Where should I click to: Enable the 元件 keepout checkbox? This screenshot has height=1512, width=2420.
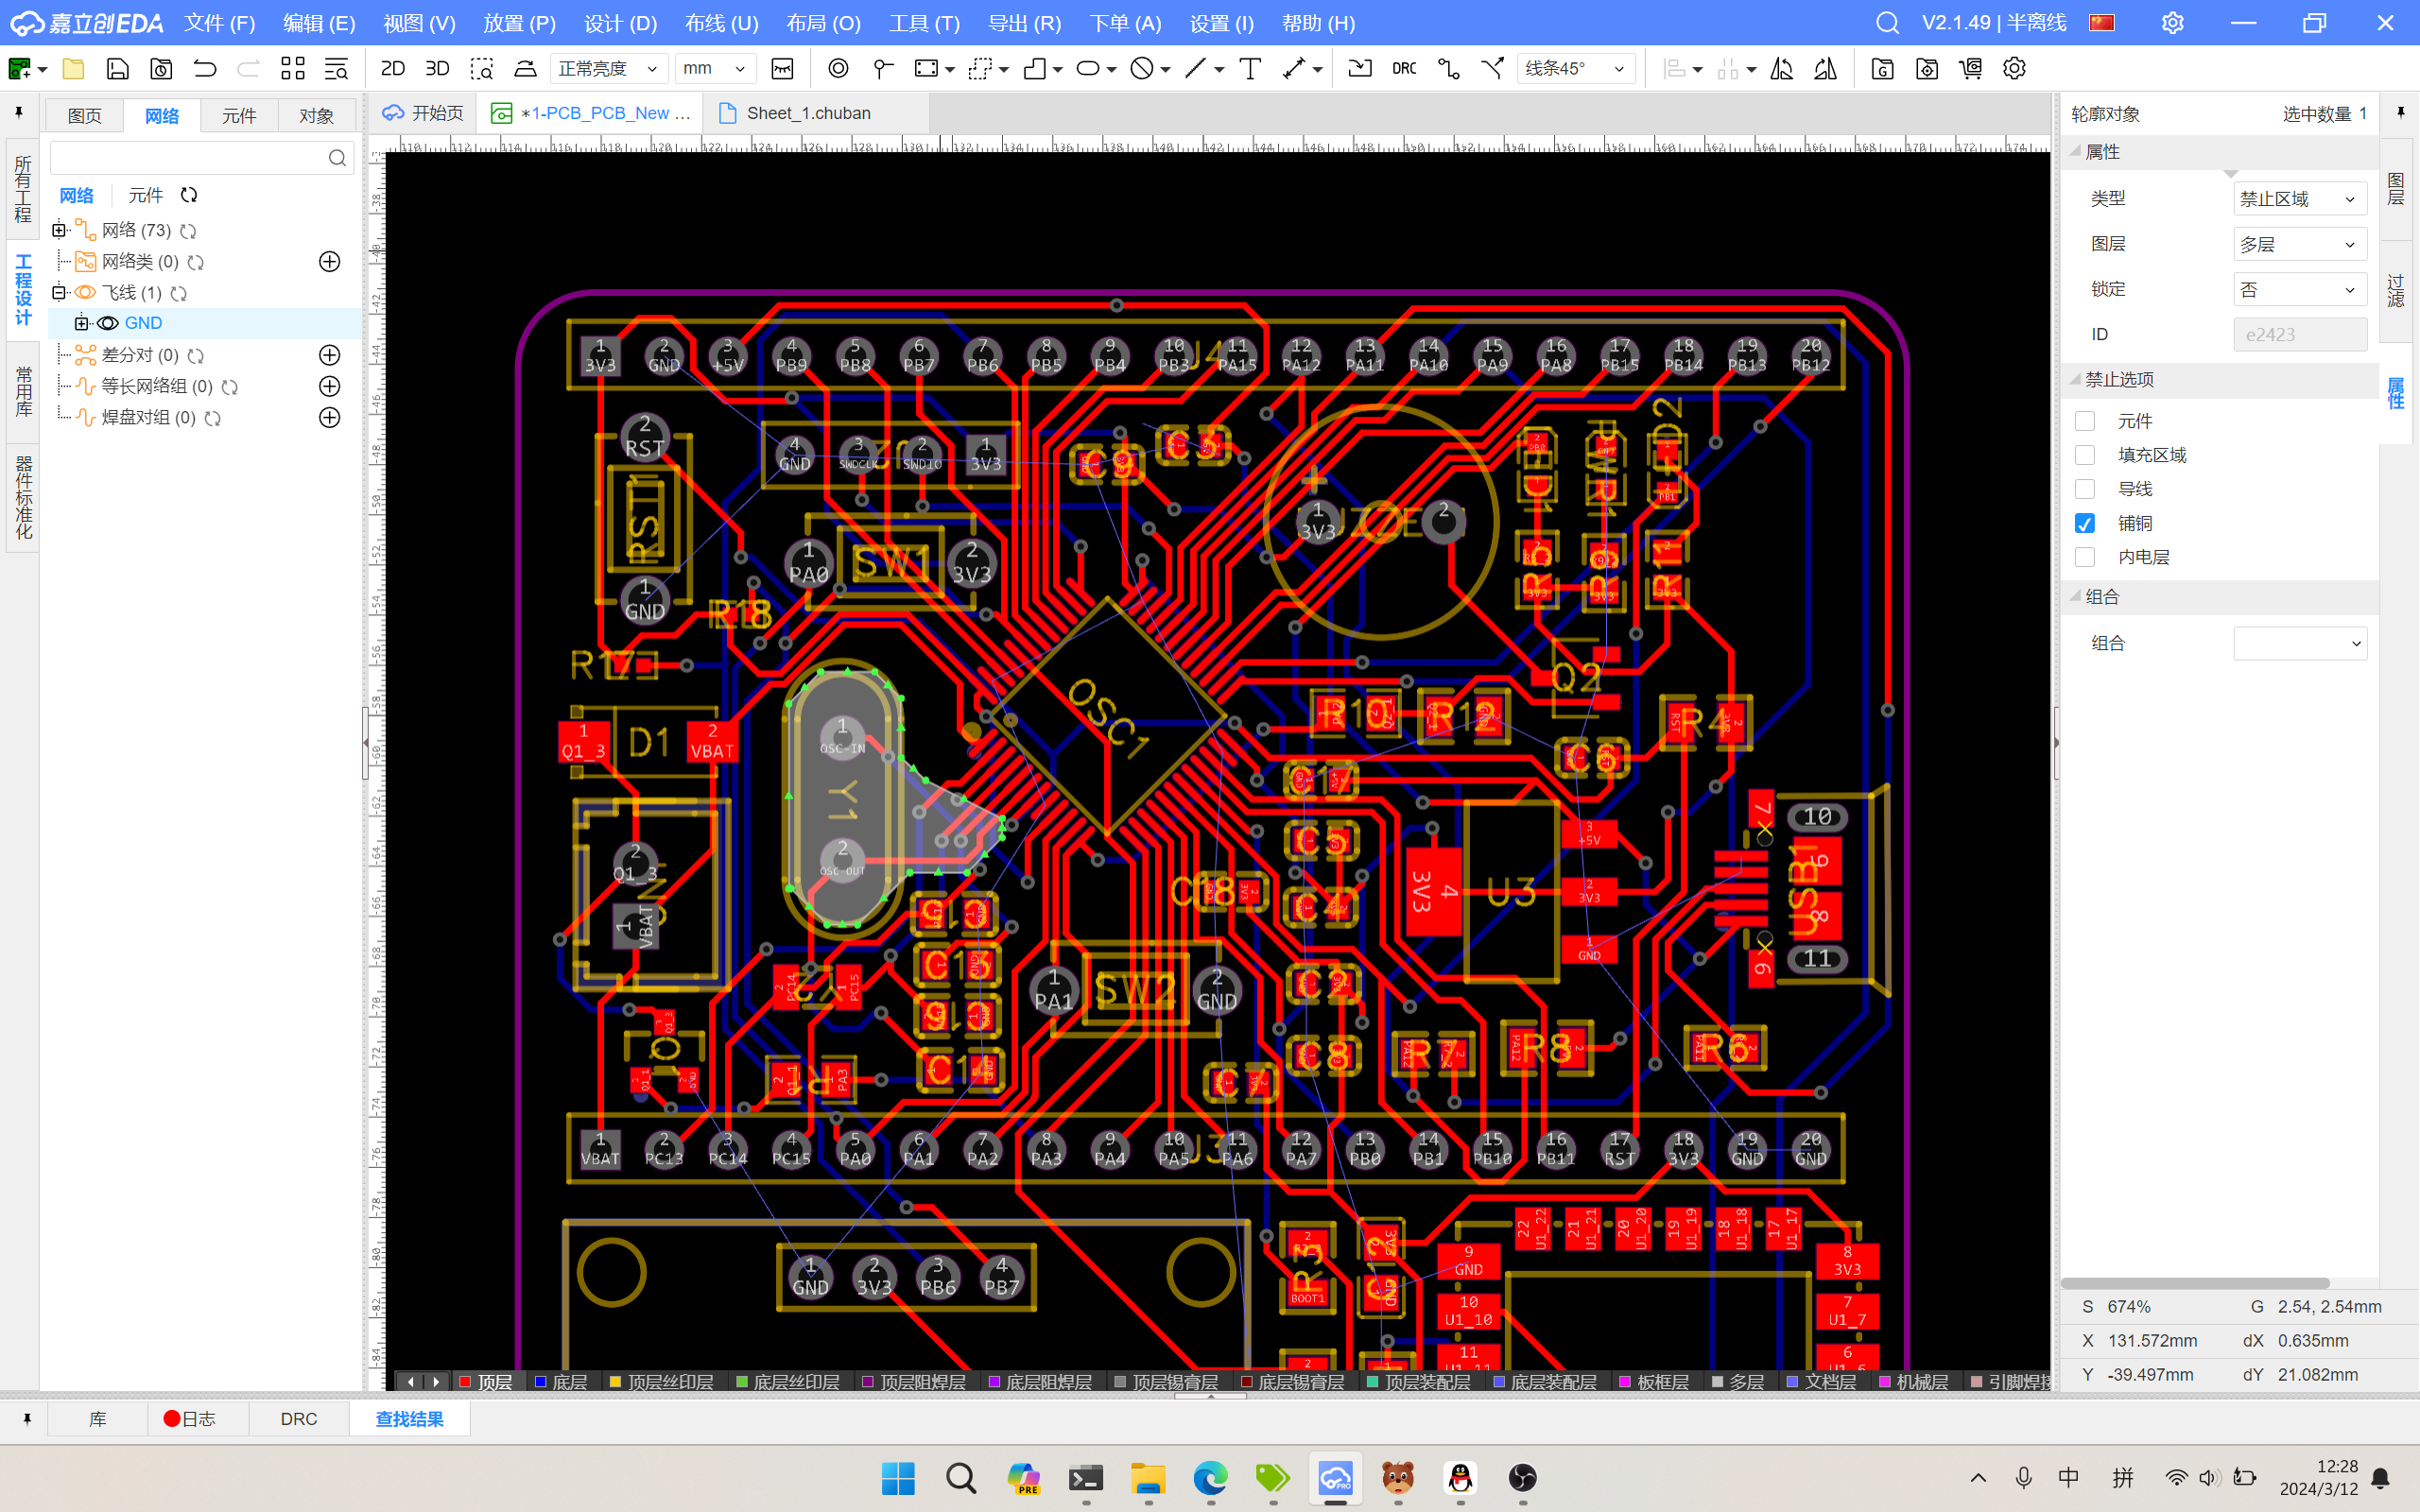tap(2085, 421)
